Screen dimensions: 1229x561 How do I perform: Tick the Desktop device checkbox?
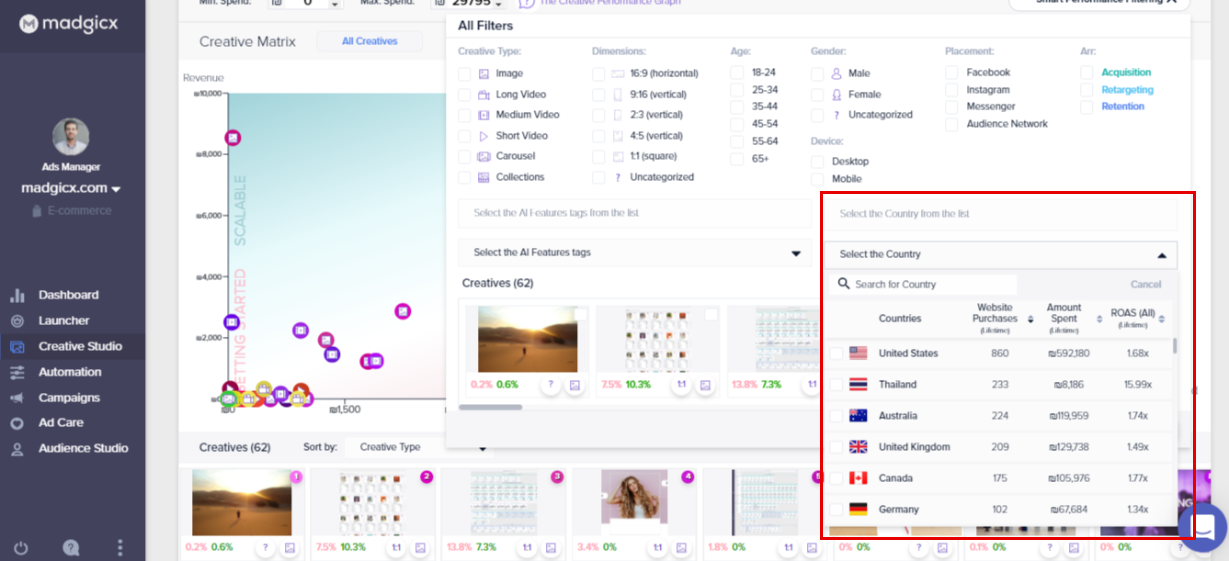(818, 161)
